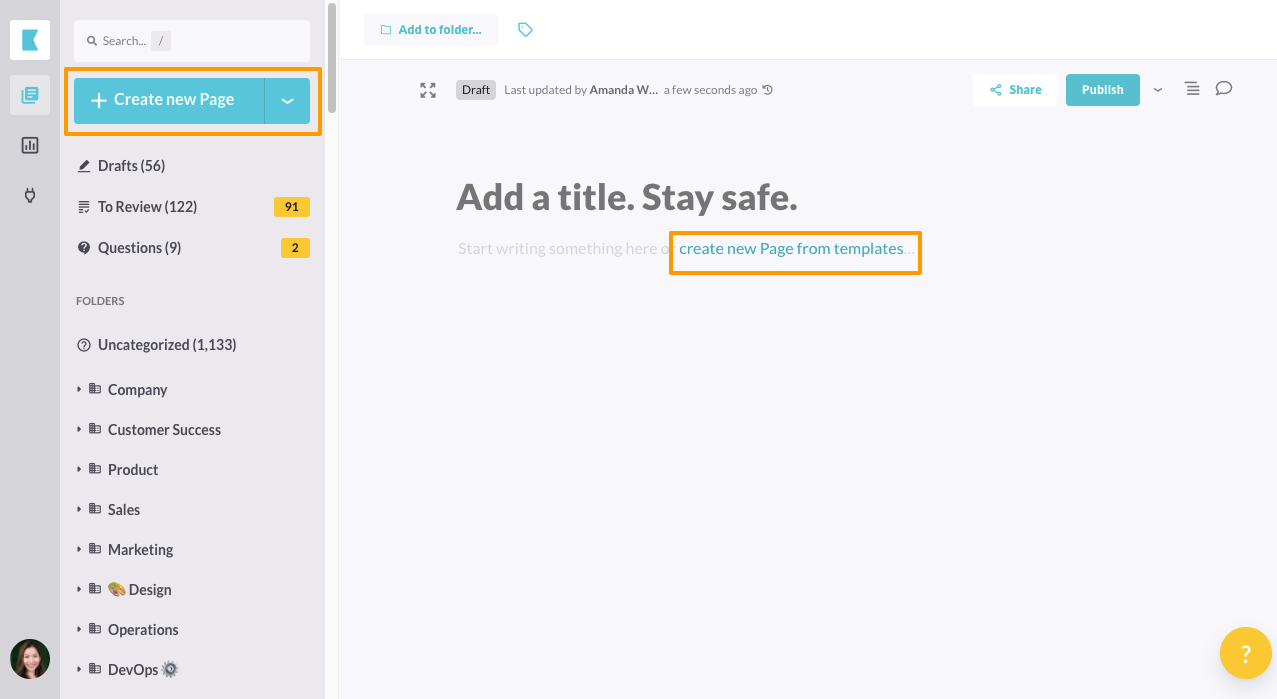Image resolution: width=1277 pixels, height=699 pixels.
Task: Show the table of contents outline icon
Action: point(1192,89)
